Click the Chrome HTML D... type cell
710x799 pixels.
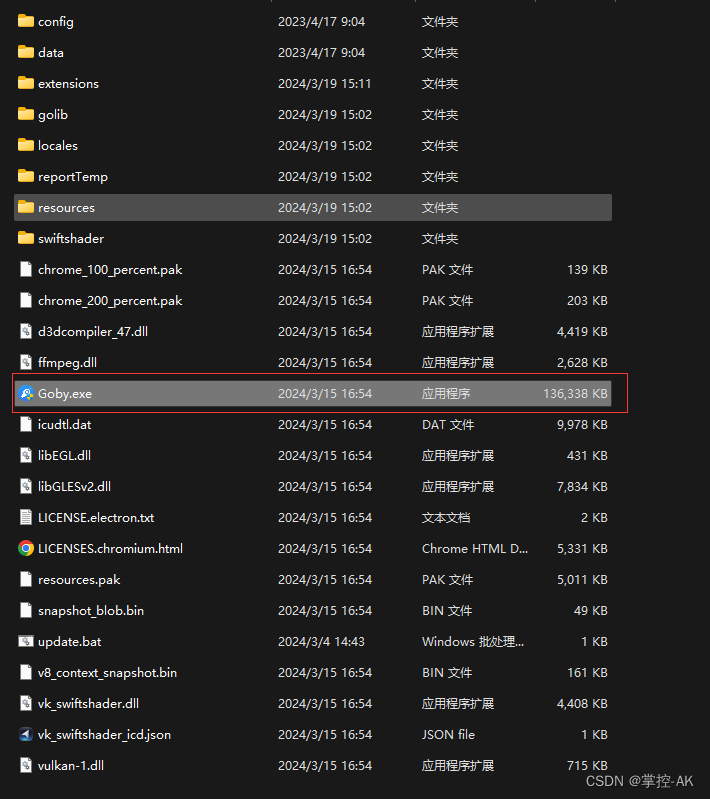[x=475, y=549]
